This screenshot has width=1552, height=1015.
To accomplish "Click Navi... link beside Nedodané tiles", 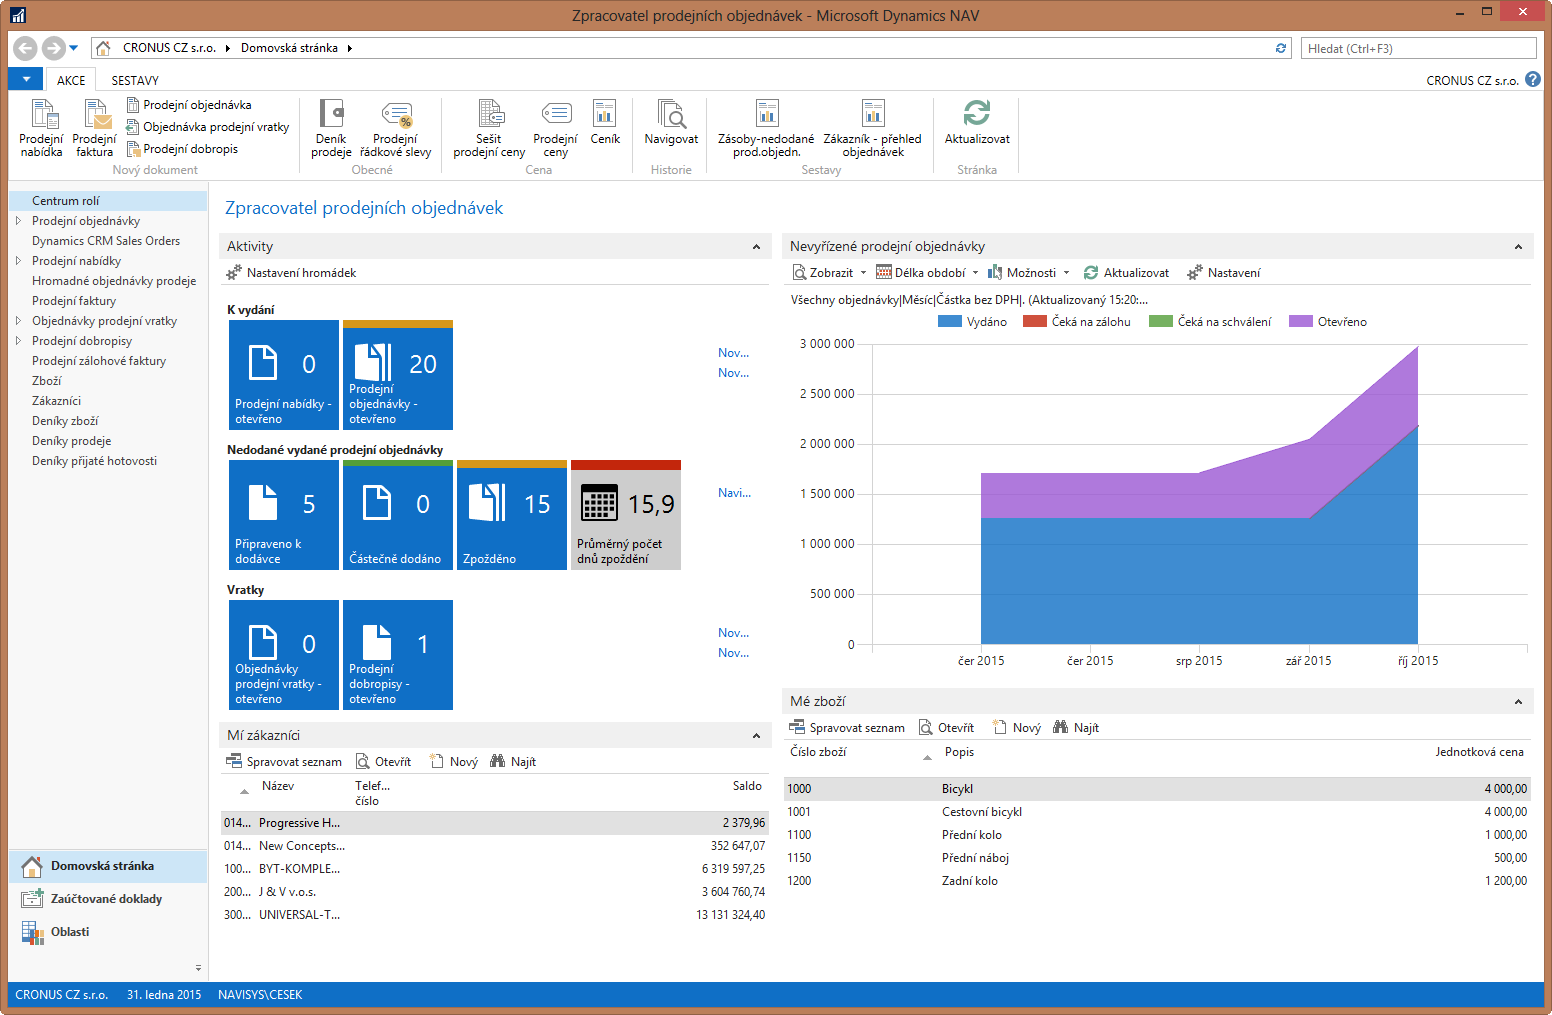I will point(734,493).
